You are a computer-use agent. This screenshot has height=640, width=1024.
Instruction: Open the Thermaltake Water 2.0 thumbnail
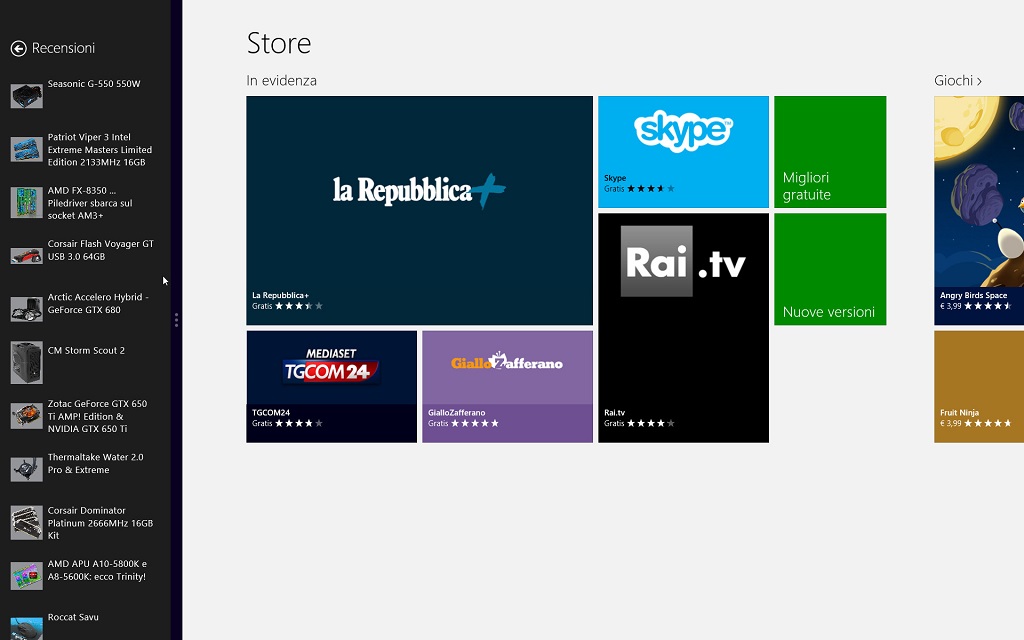click(27, 469)
